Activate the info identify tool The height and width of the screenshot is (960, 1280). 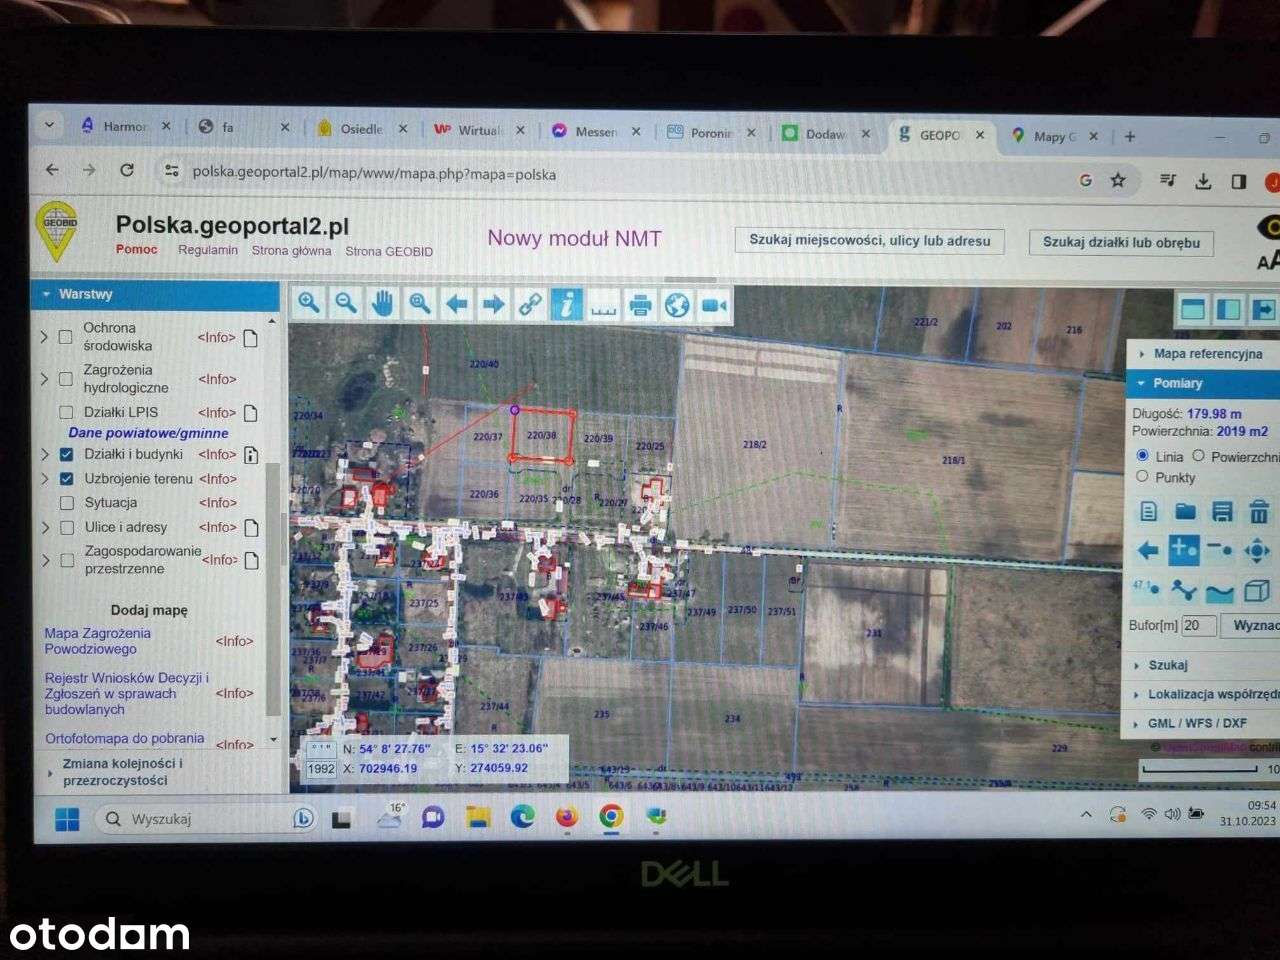pos(567,303)
